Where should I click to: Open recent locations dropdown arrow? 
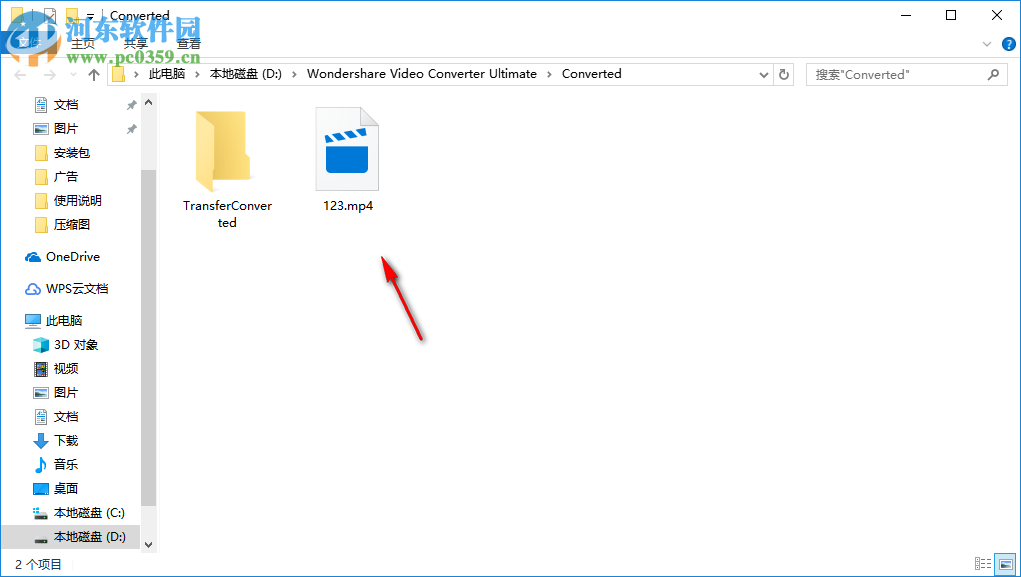pos(73,75)
